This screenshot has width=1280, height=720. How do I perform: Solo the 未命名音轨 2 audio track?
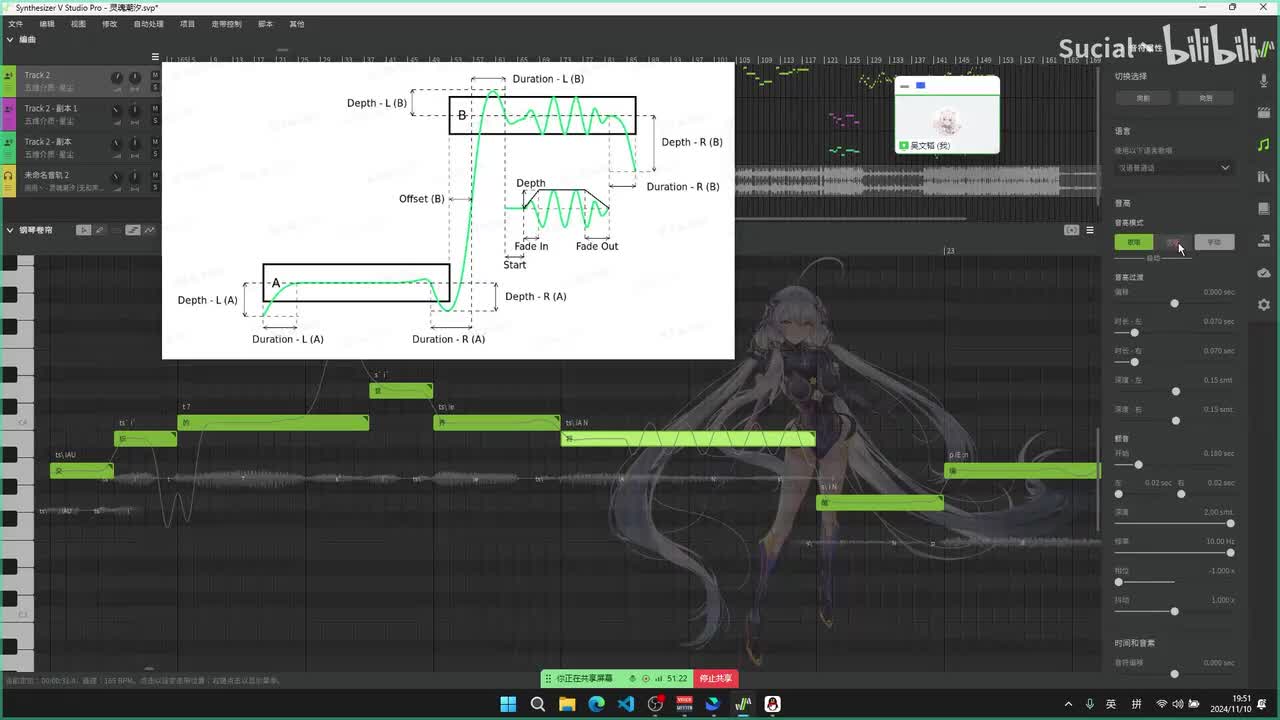155,186
